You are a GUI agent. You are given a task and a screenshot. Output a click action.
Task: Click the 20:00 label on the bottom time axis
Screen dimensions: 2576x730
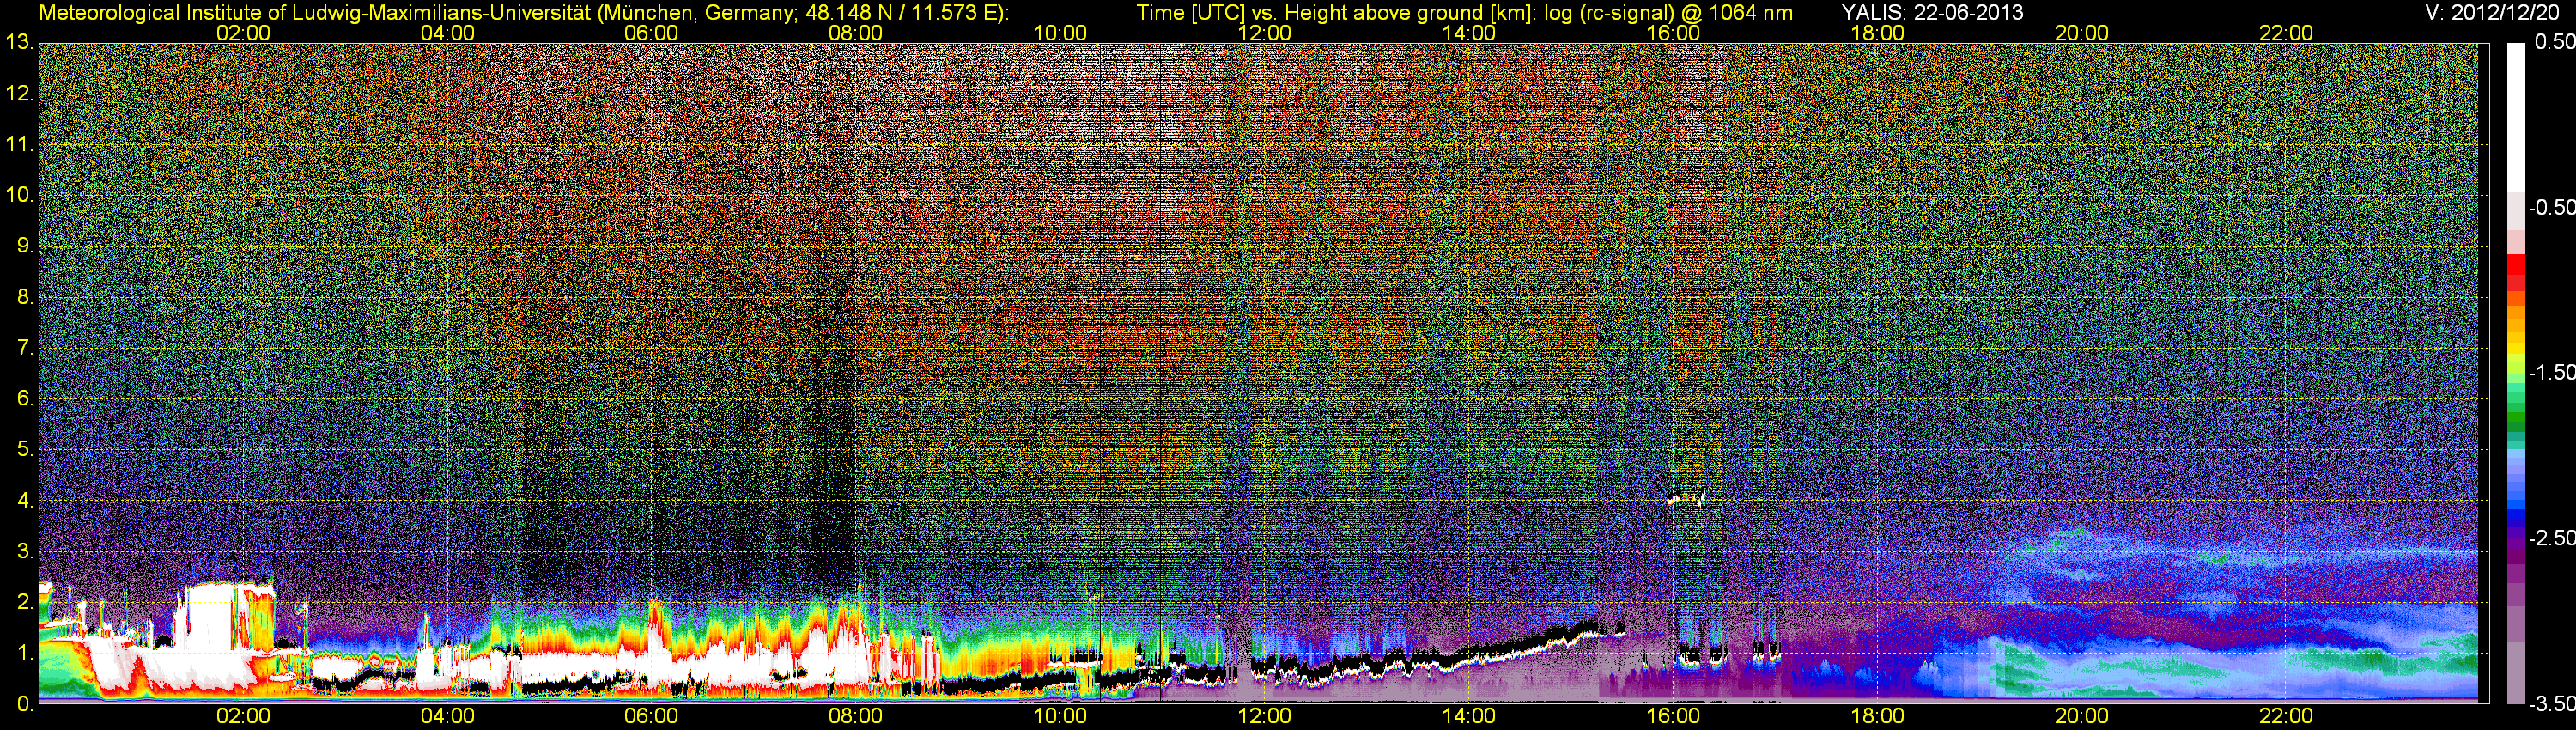point(2082,716)
